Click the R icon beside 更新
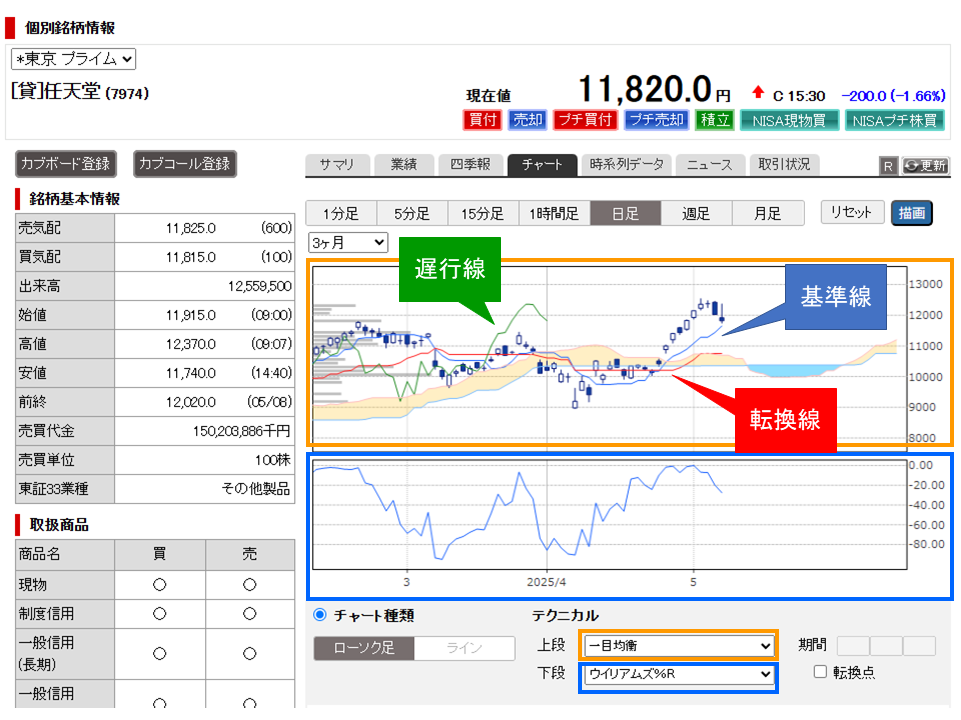Viewport: 961px width, 720px height. [888, 166]
